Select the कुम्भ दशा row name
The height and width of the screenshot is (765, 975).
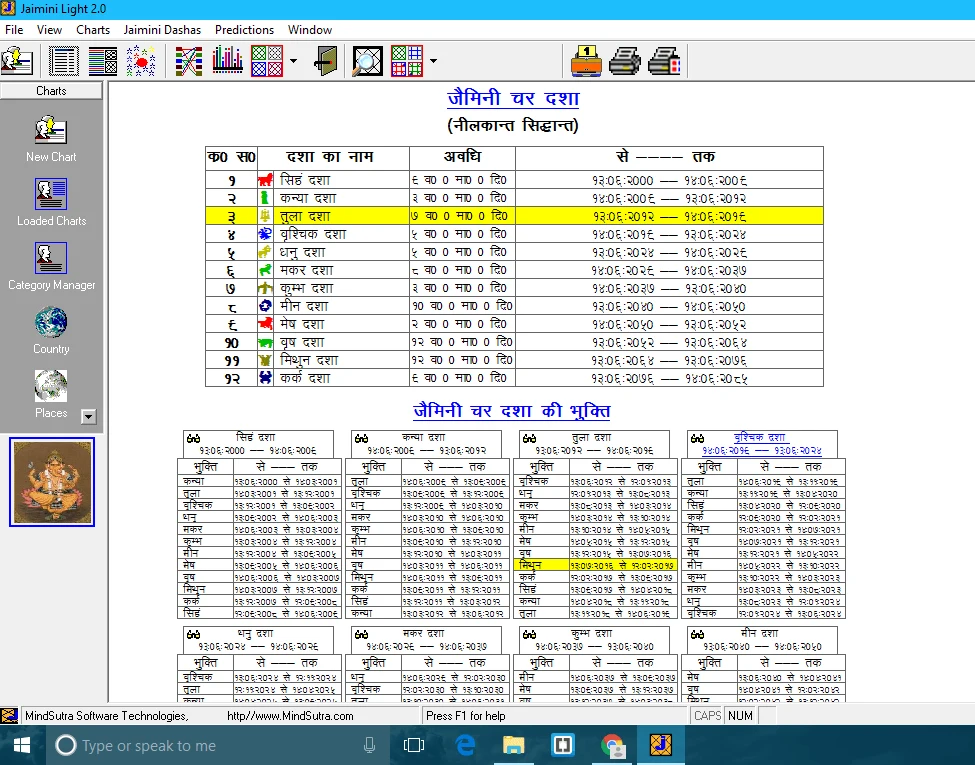(x=307, y=289)
